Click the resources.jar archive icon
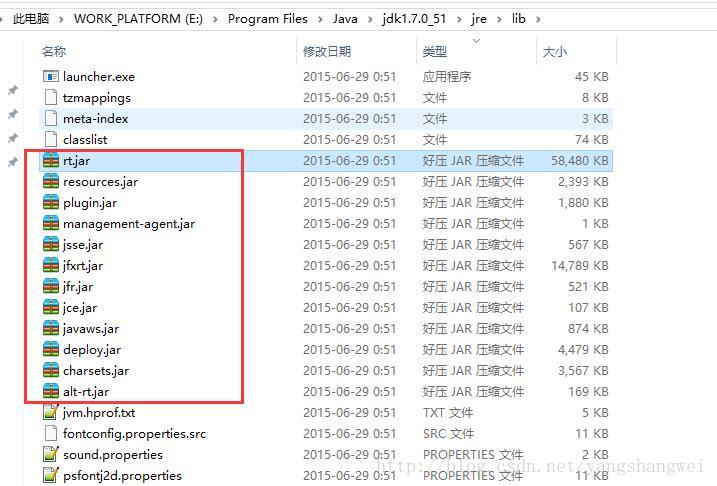717x486 pixels. coord(51,182)
